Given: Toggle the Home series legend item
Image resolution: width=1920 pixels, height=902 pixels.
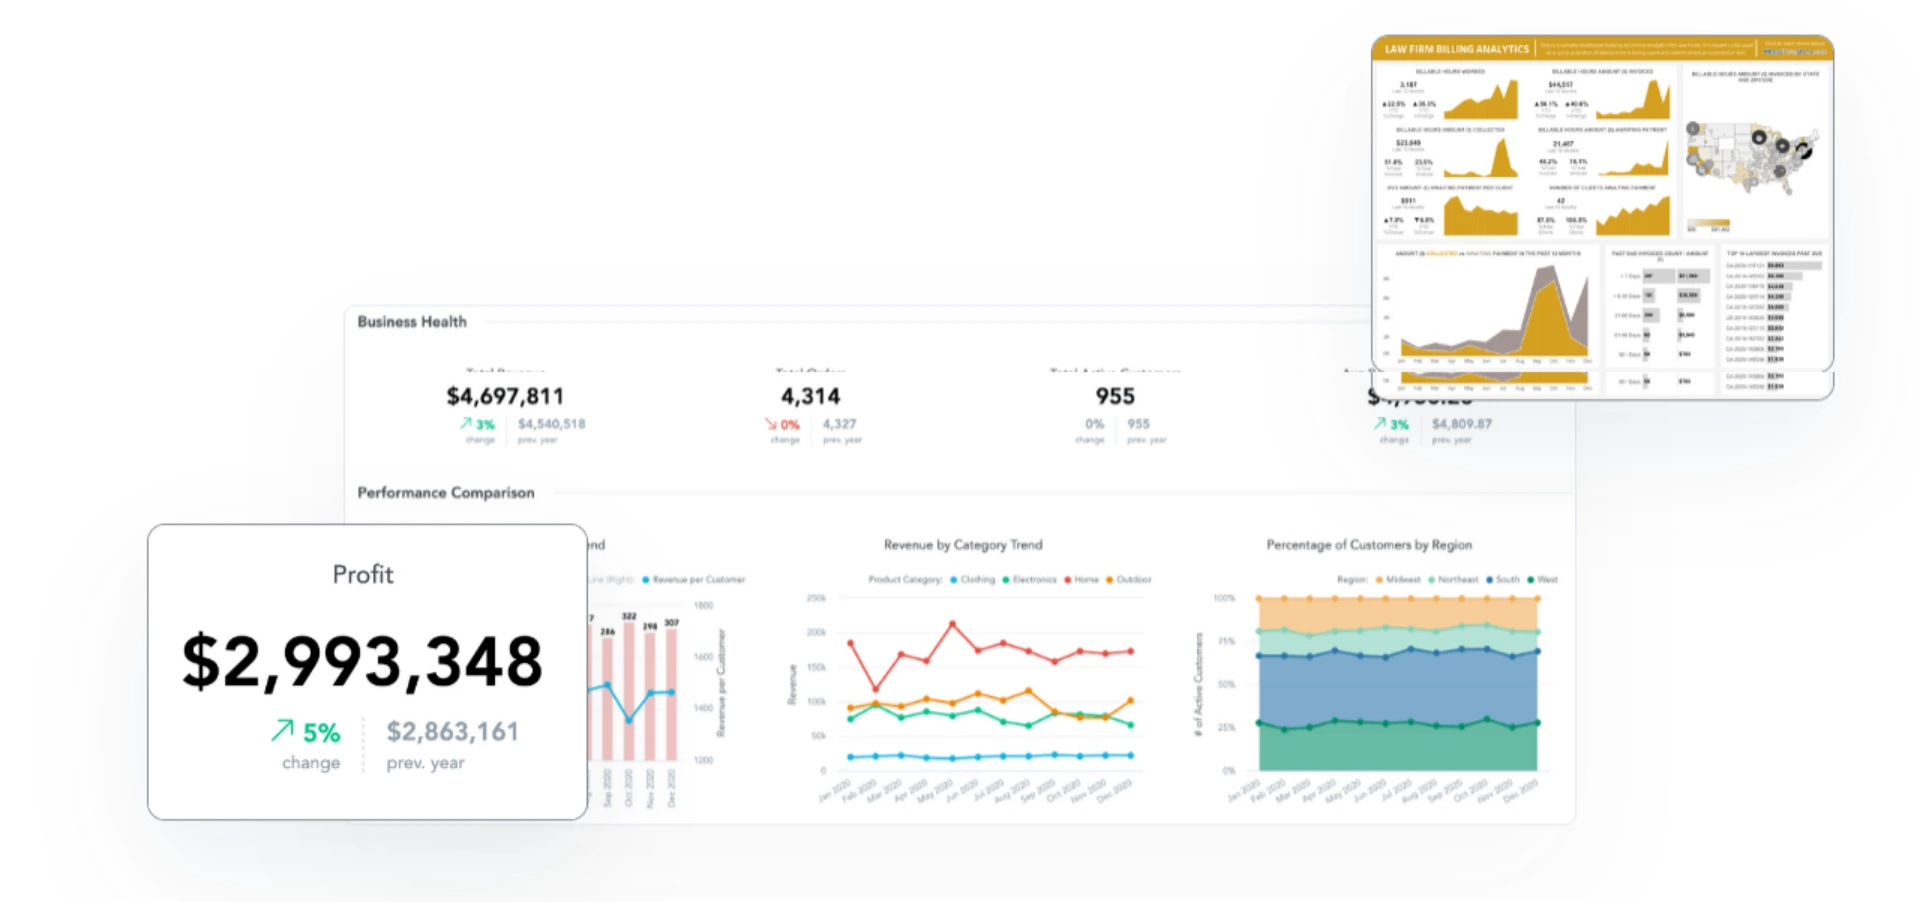Looking at the screenshot, I should coord(1081,579).
